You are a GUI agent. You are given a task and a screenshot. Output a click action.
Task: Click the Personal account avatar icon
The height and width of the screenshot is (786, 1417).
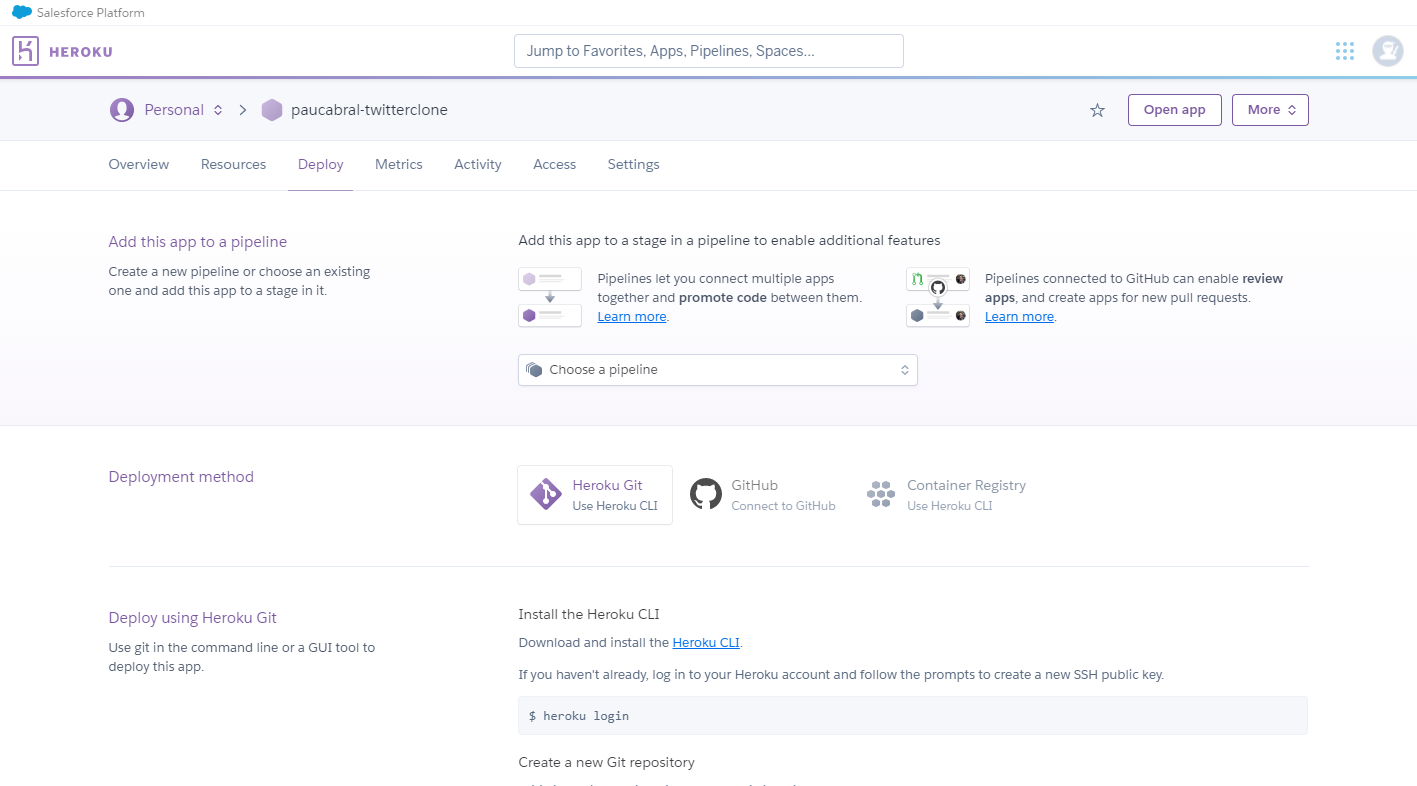122,110
